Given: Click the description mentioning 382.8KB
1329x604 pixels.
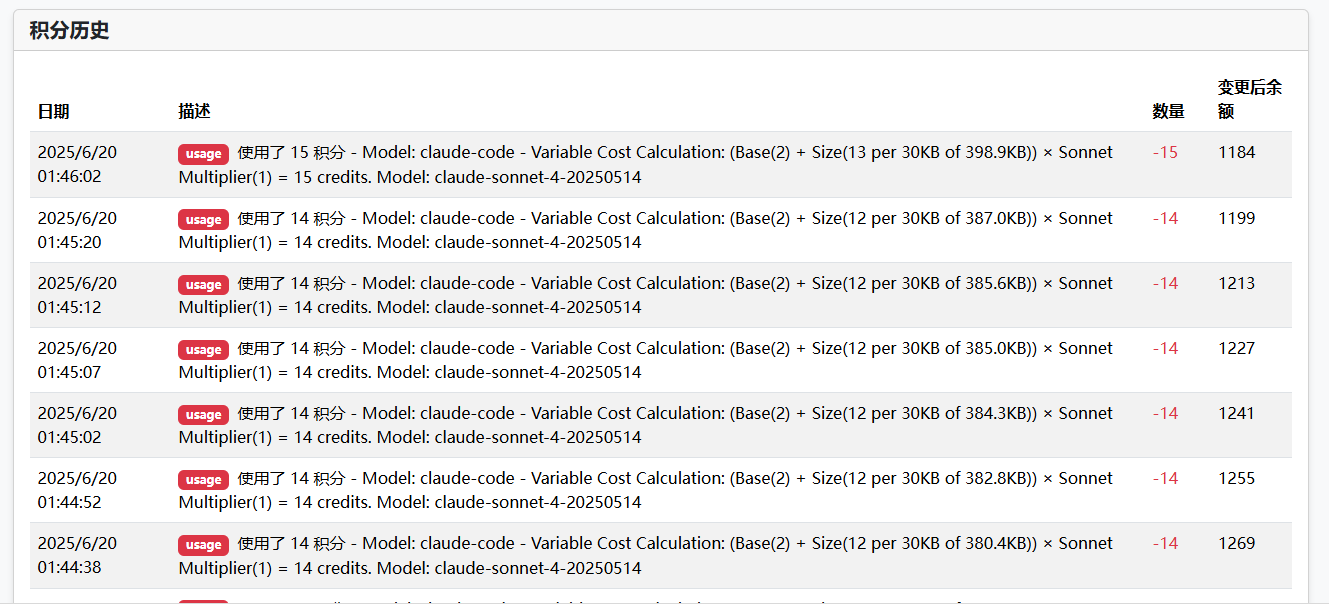Looking at the screenshot, I should [645, 490].
